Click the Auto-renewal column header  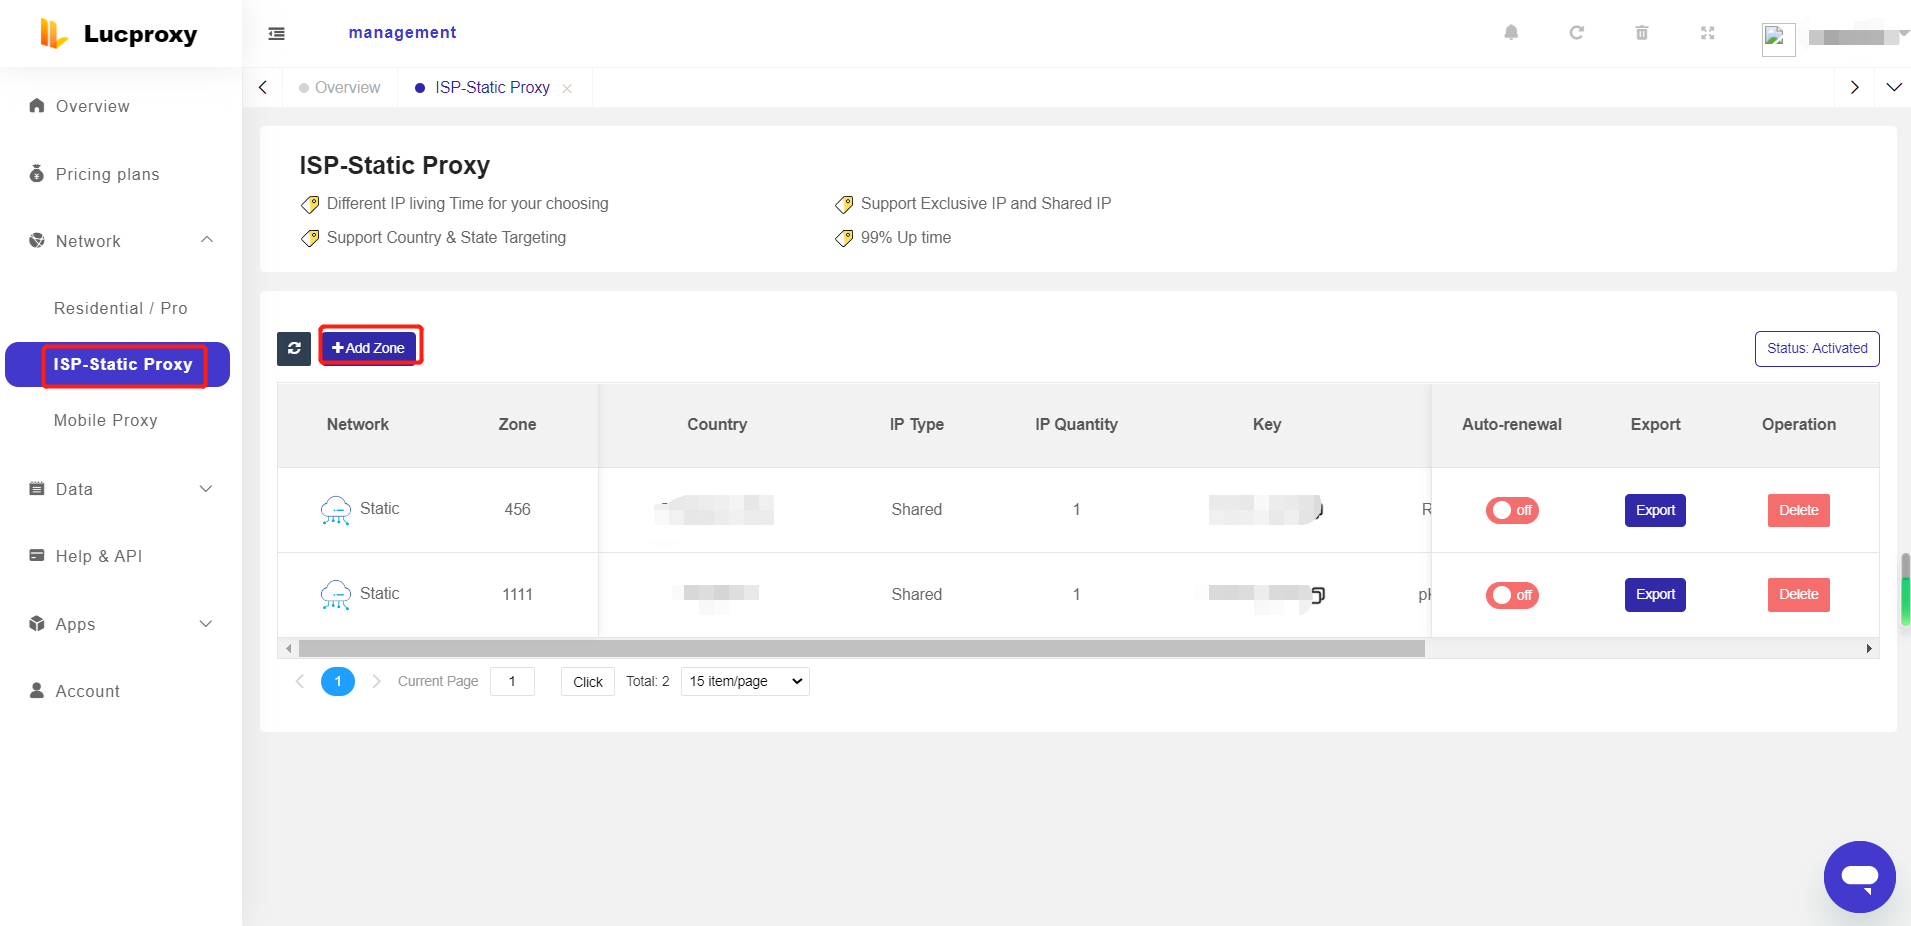coord(1512,424)
